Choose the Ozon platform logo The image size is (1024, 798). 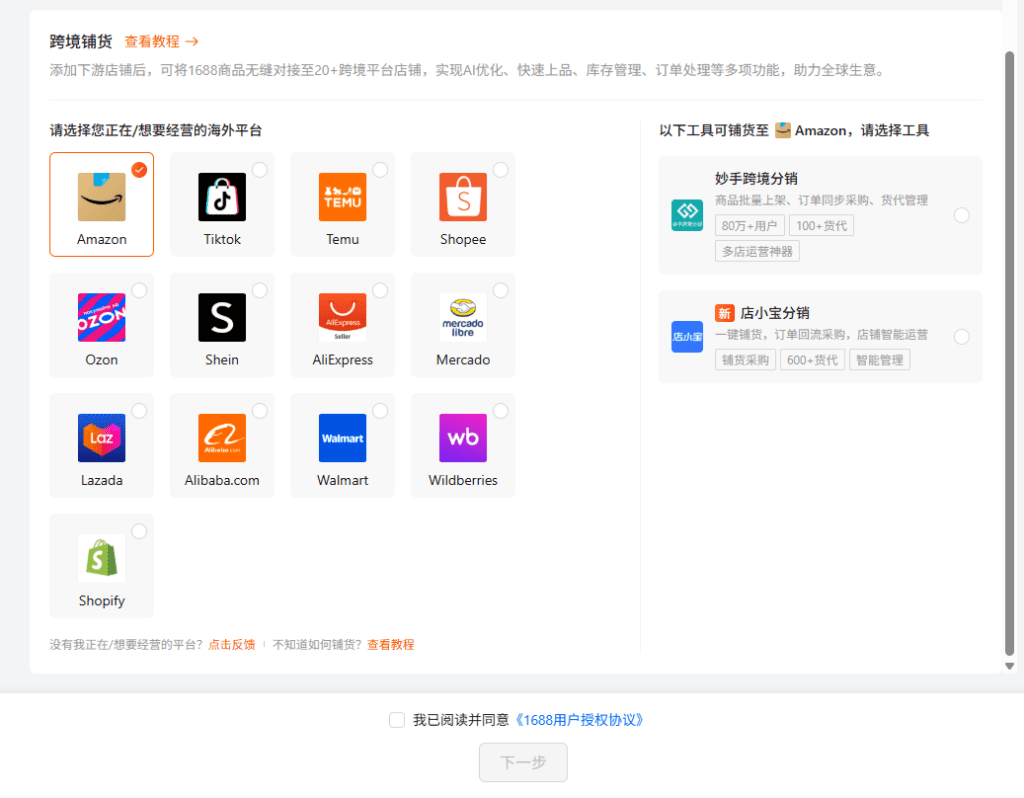[x=101, y=317]
